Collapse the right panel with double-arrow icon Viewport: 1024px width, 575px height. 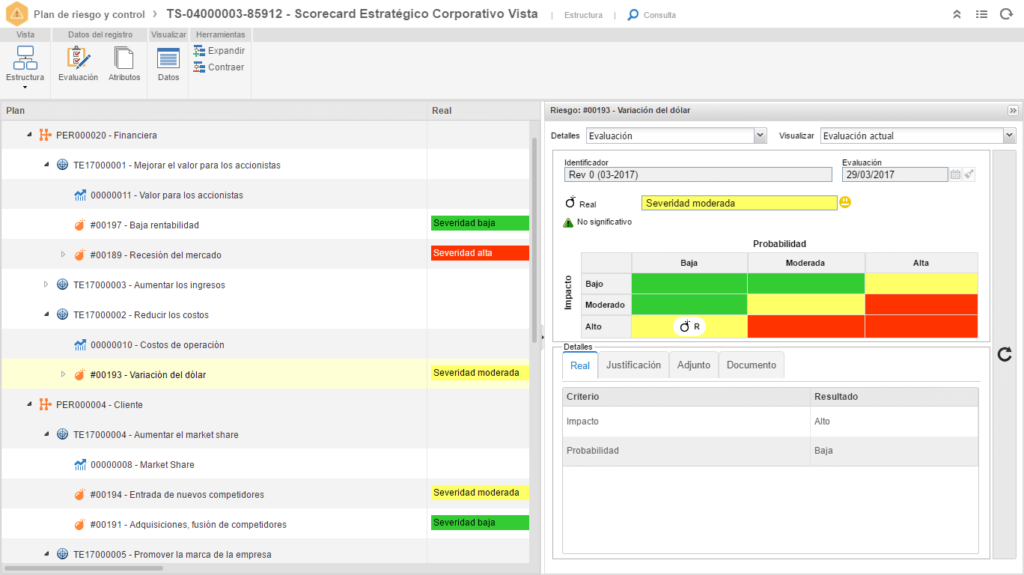click(x=1013, y=110)
